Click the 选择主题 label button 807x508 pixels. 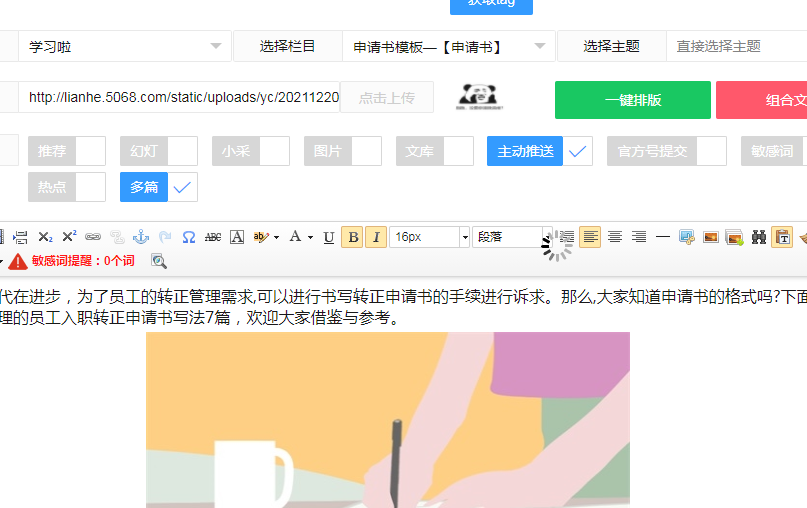611,46
